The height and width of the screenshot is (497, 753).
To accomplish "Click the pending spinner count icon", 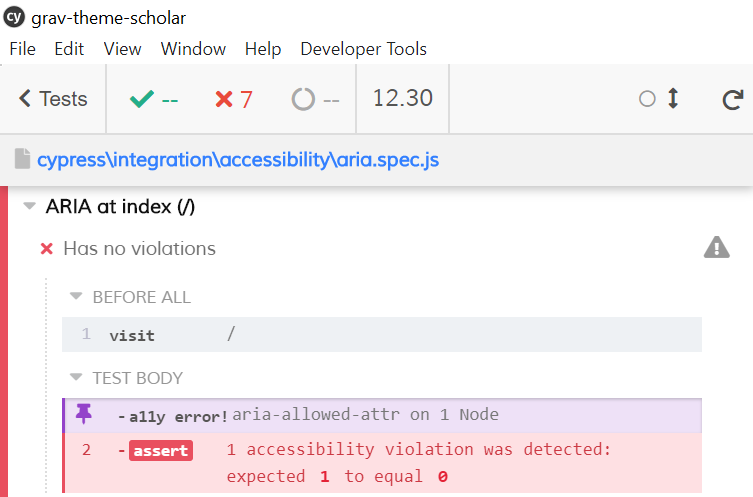I will pos(315,99).
